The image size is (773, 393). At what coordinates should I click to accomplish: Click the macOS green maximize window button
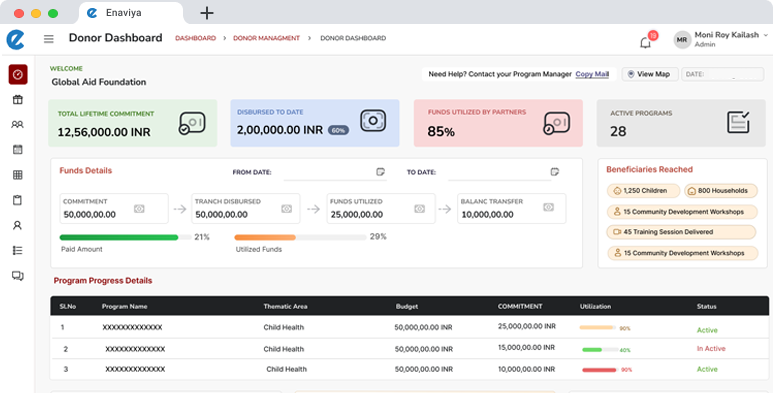(x=53, y=13)
